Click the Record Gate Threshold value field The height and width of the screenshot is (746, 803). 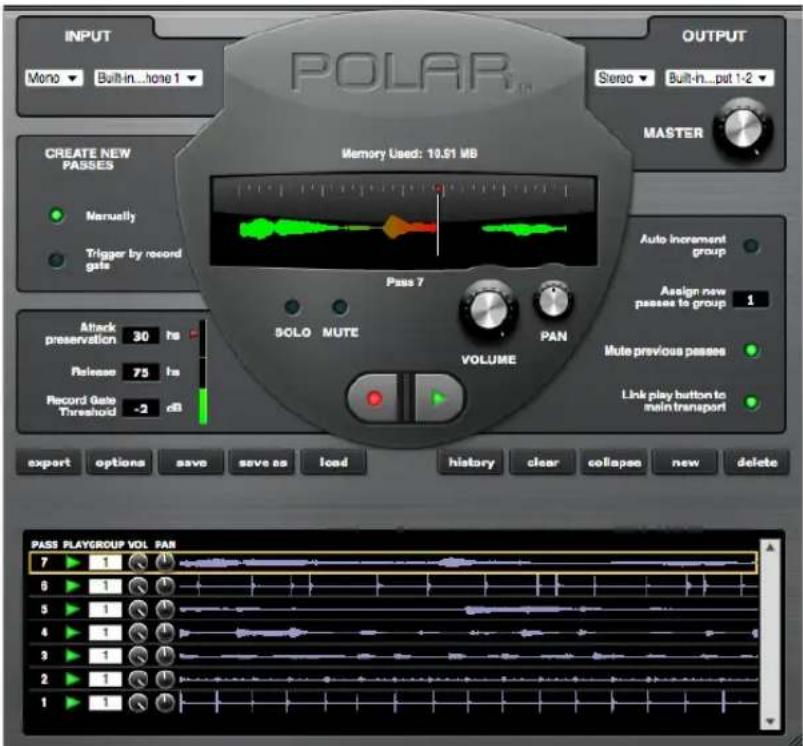click(141, 409)
